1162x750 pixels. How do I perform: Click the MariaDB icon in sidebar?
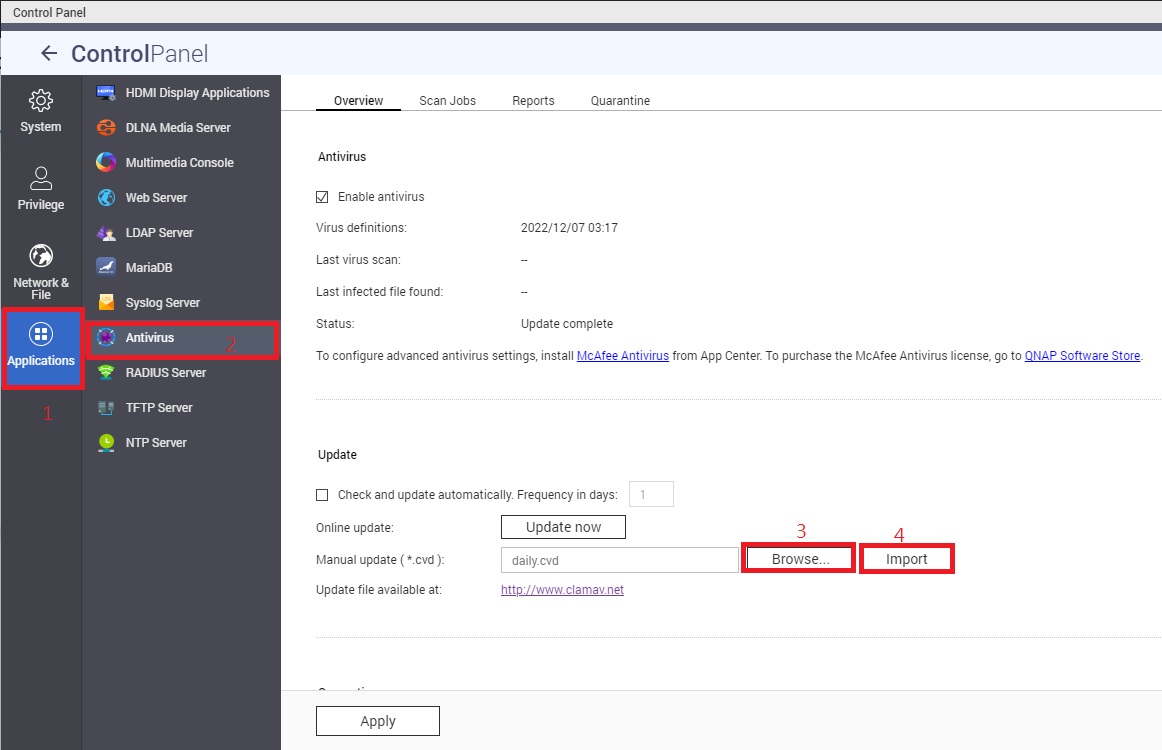click(x=106, y=267)
